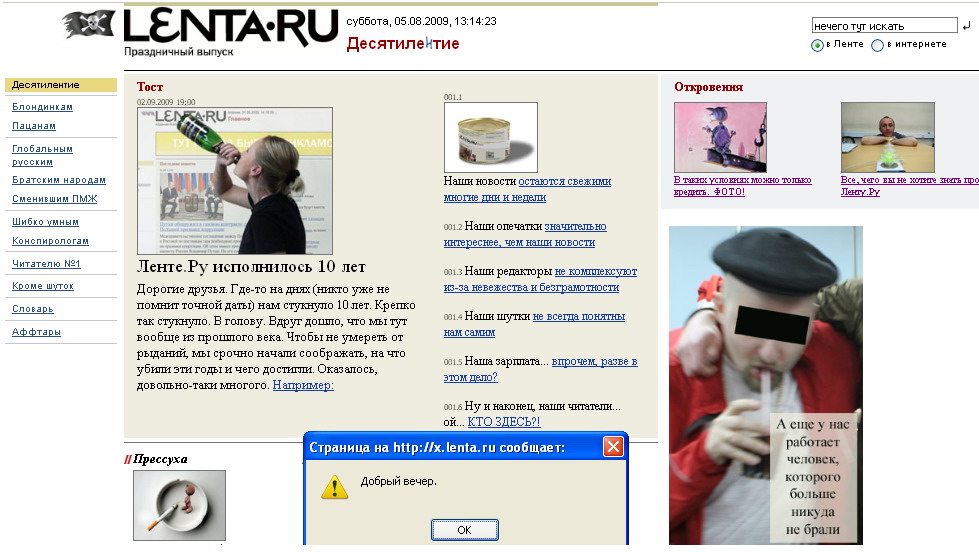This screenshot has height=552, width=979.
Task: Open the Братским народам sidebar link
Action: click(x=59, y=180)
